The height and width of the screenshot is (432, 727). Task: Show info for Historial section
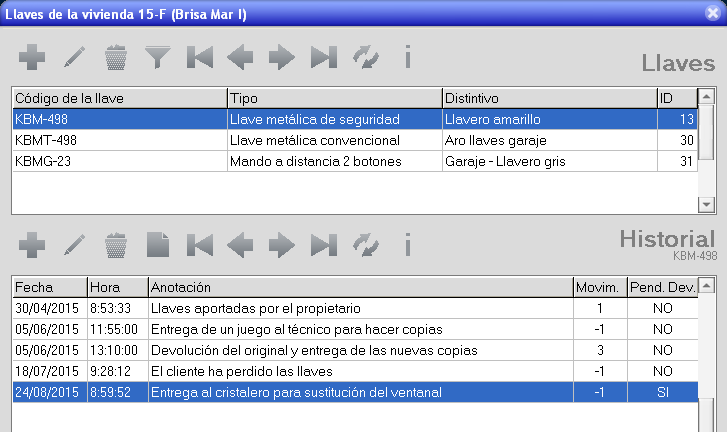point(408,245)
